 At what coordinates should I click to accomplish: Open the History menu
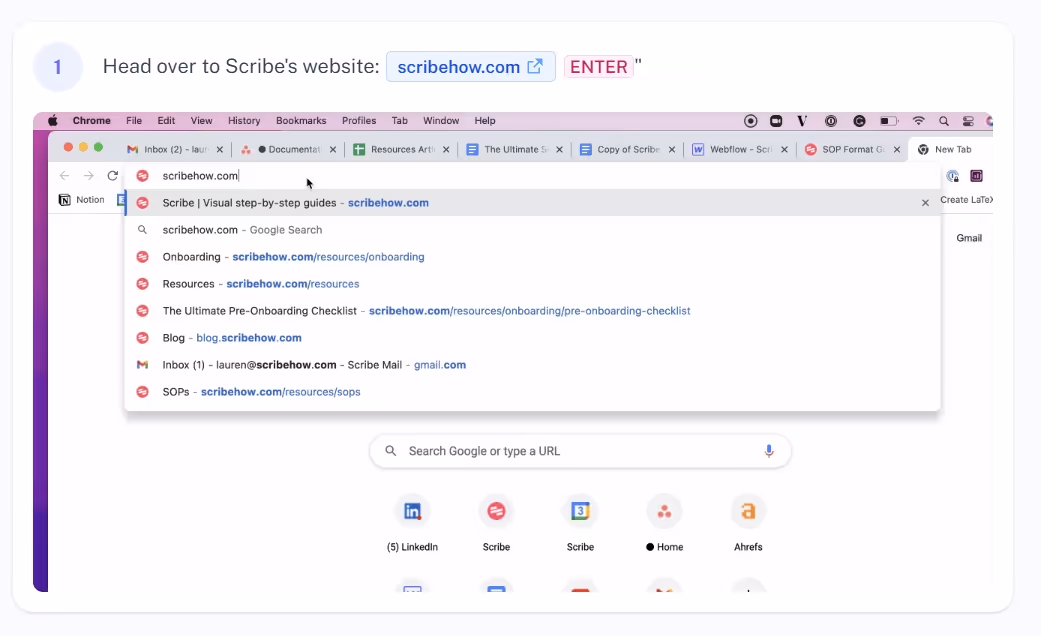tap(244, 121)
